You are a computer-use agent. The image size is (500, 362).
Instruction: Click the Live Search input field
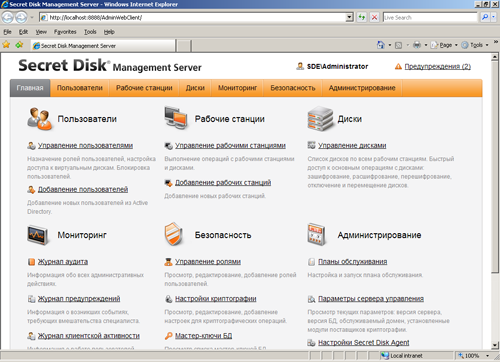[x=430, y=17]
